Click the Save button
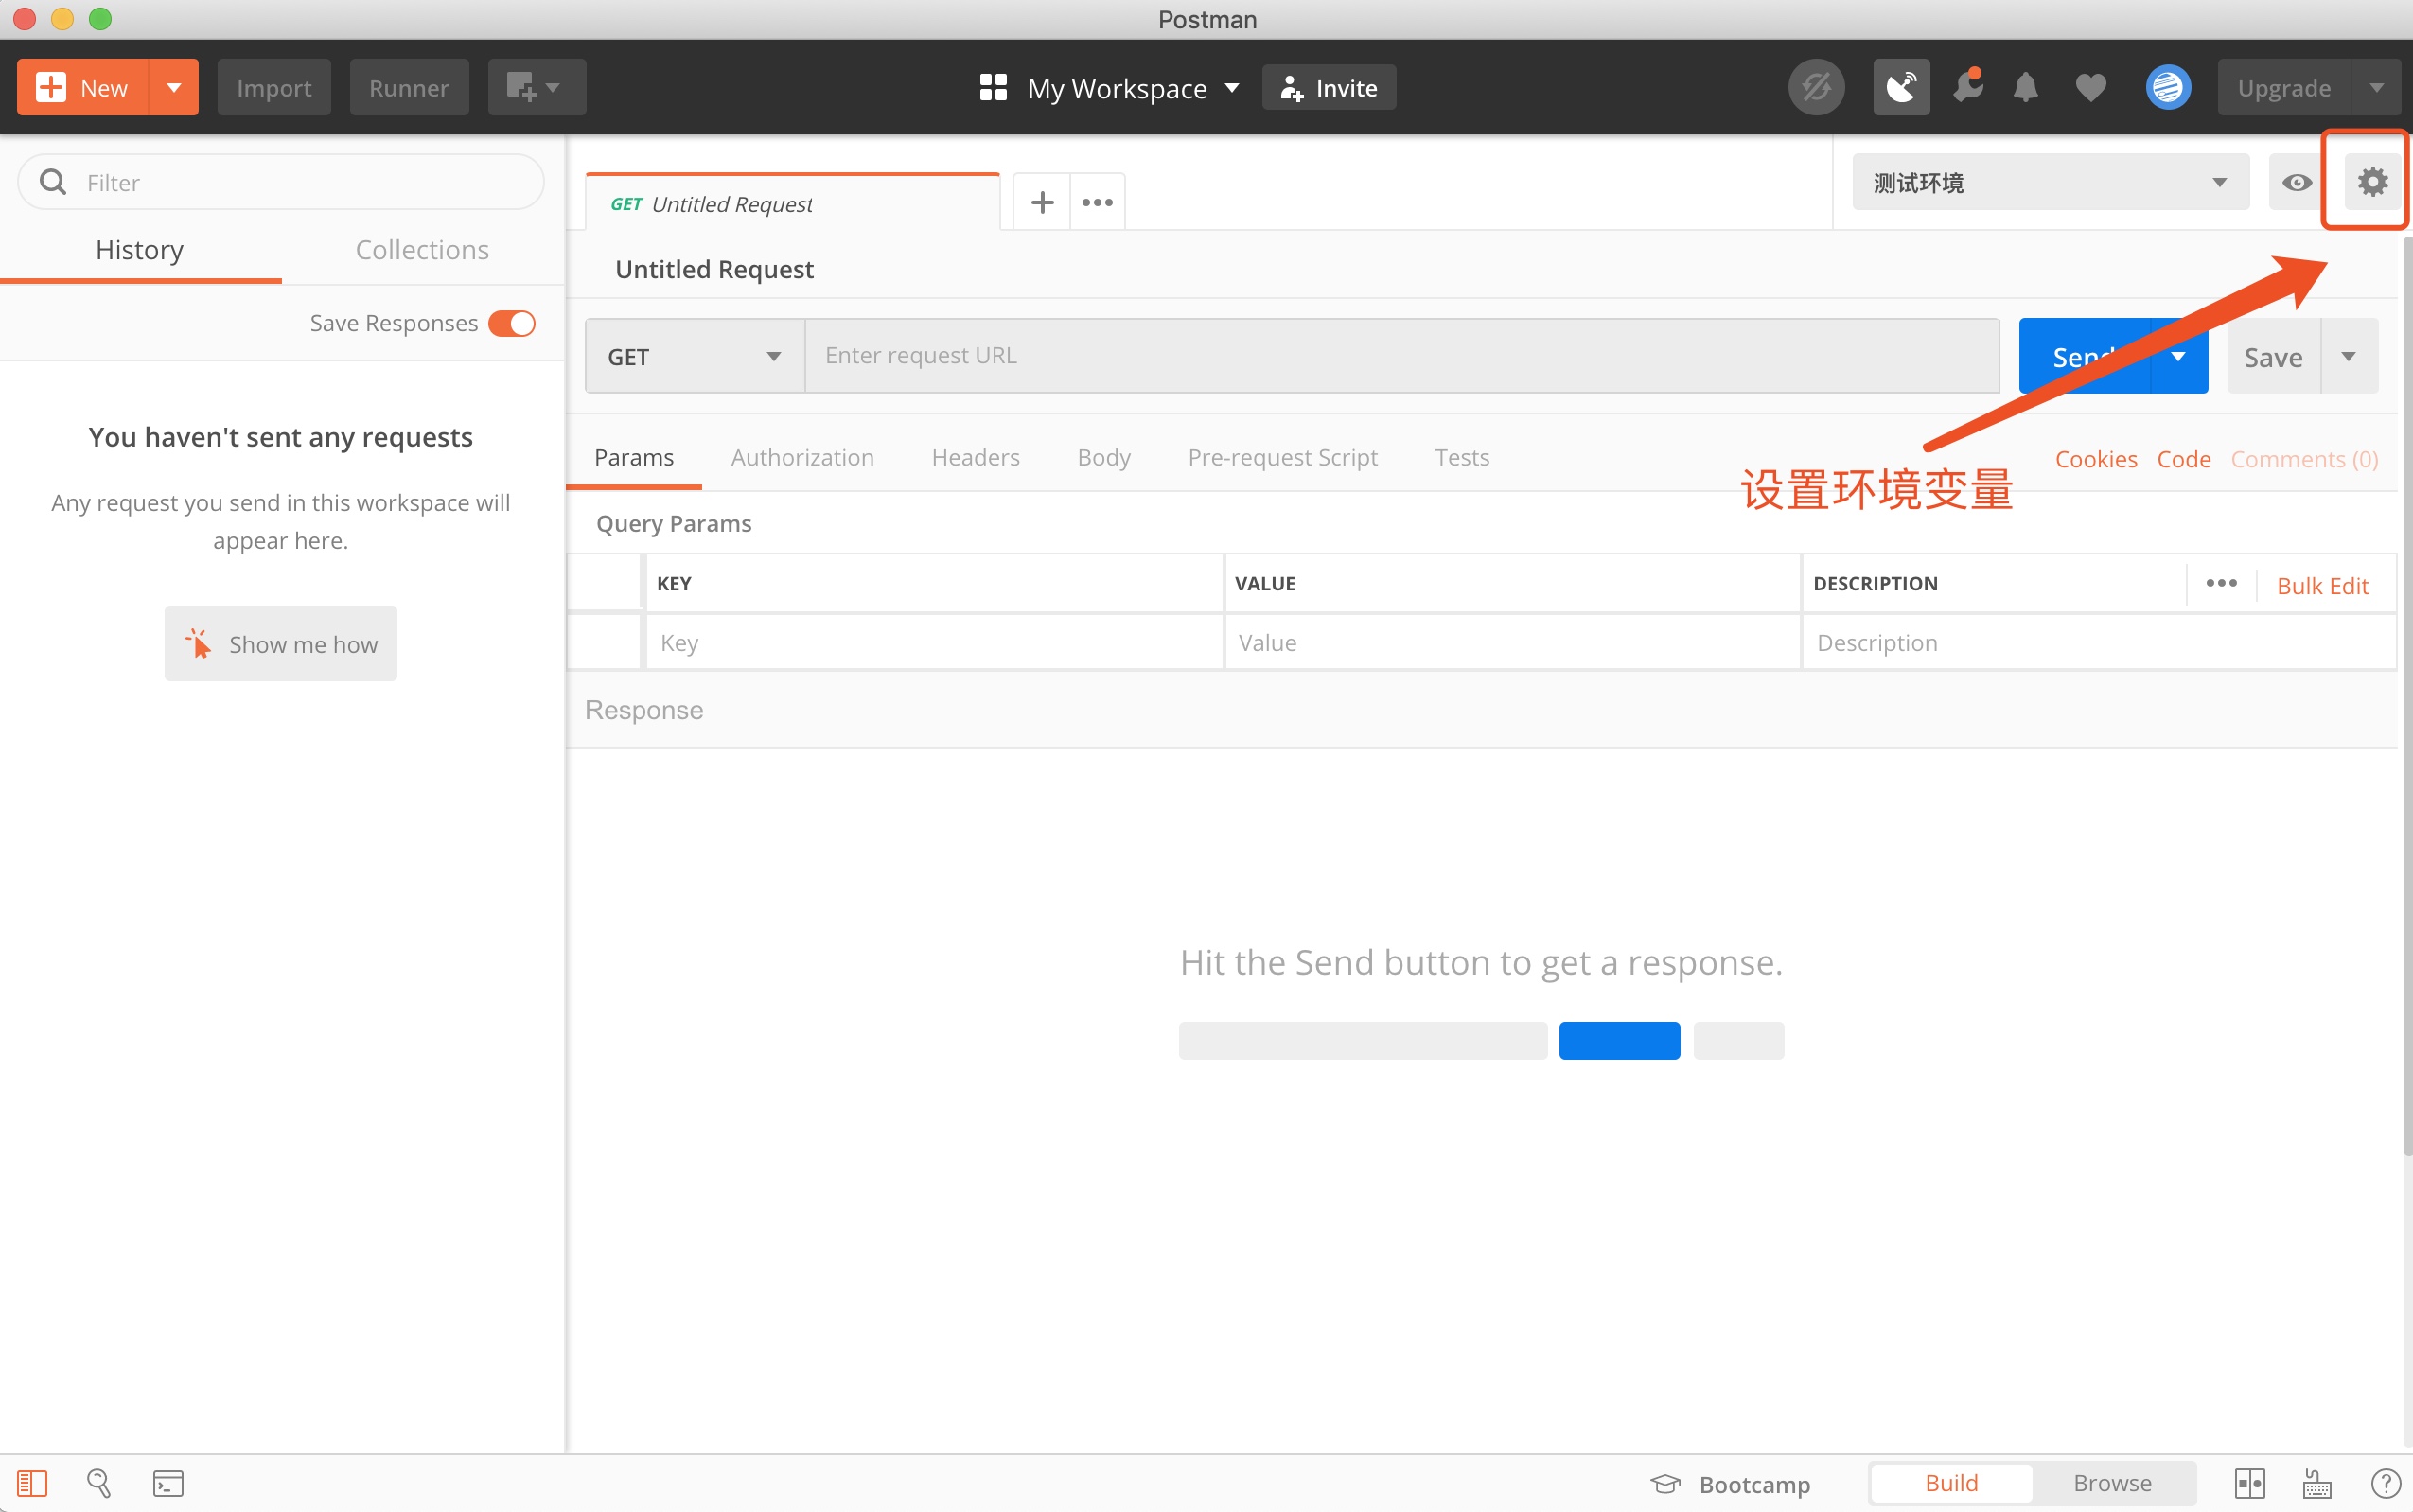 pyautogui.click(x=2273, y=356)
